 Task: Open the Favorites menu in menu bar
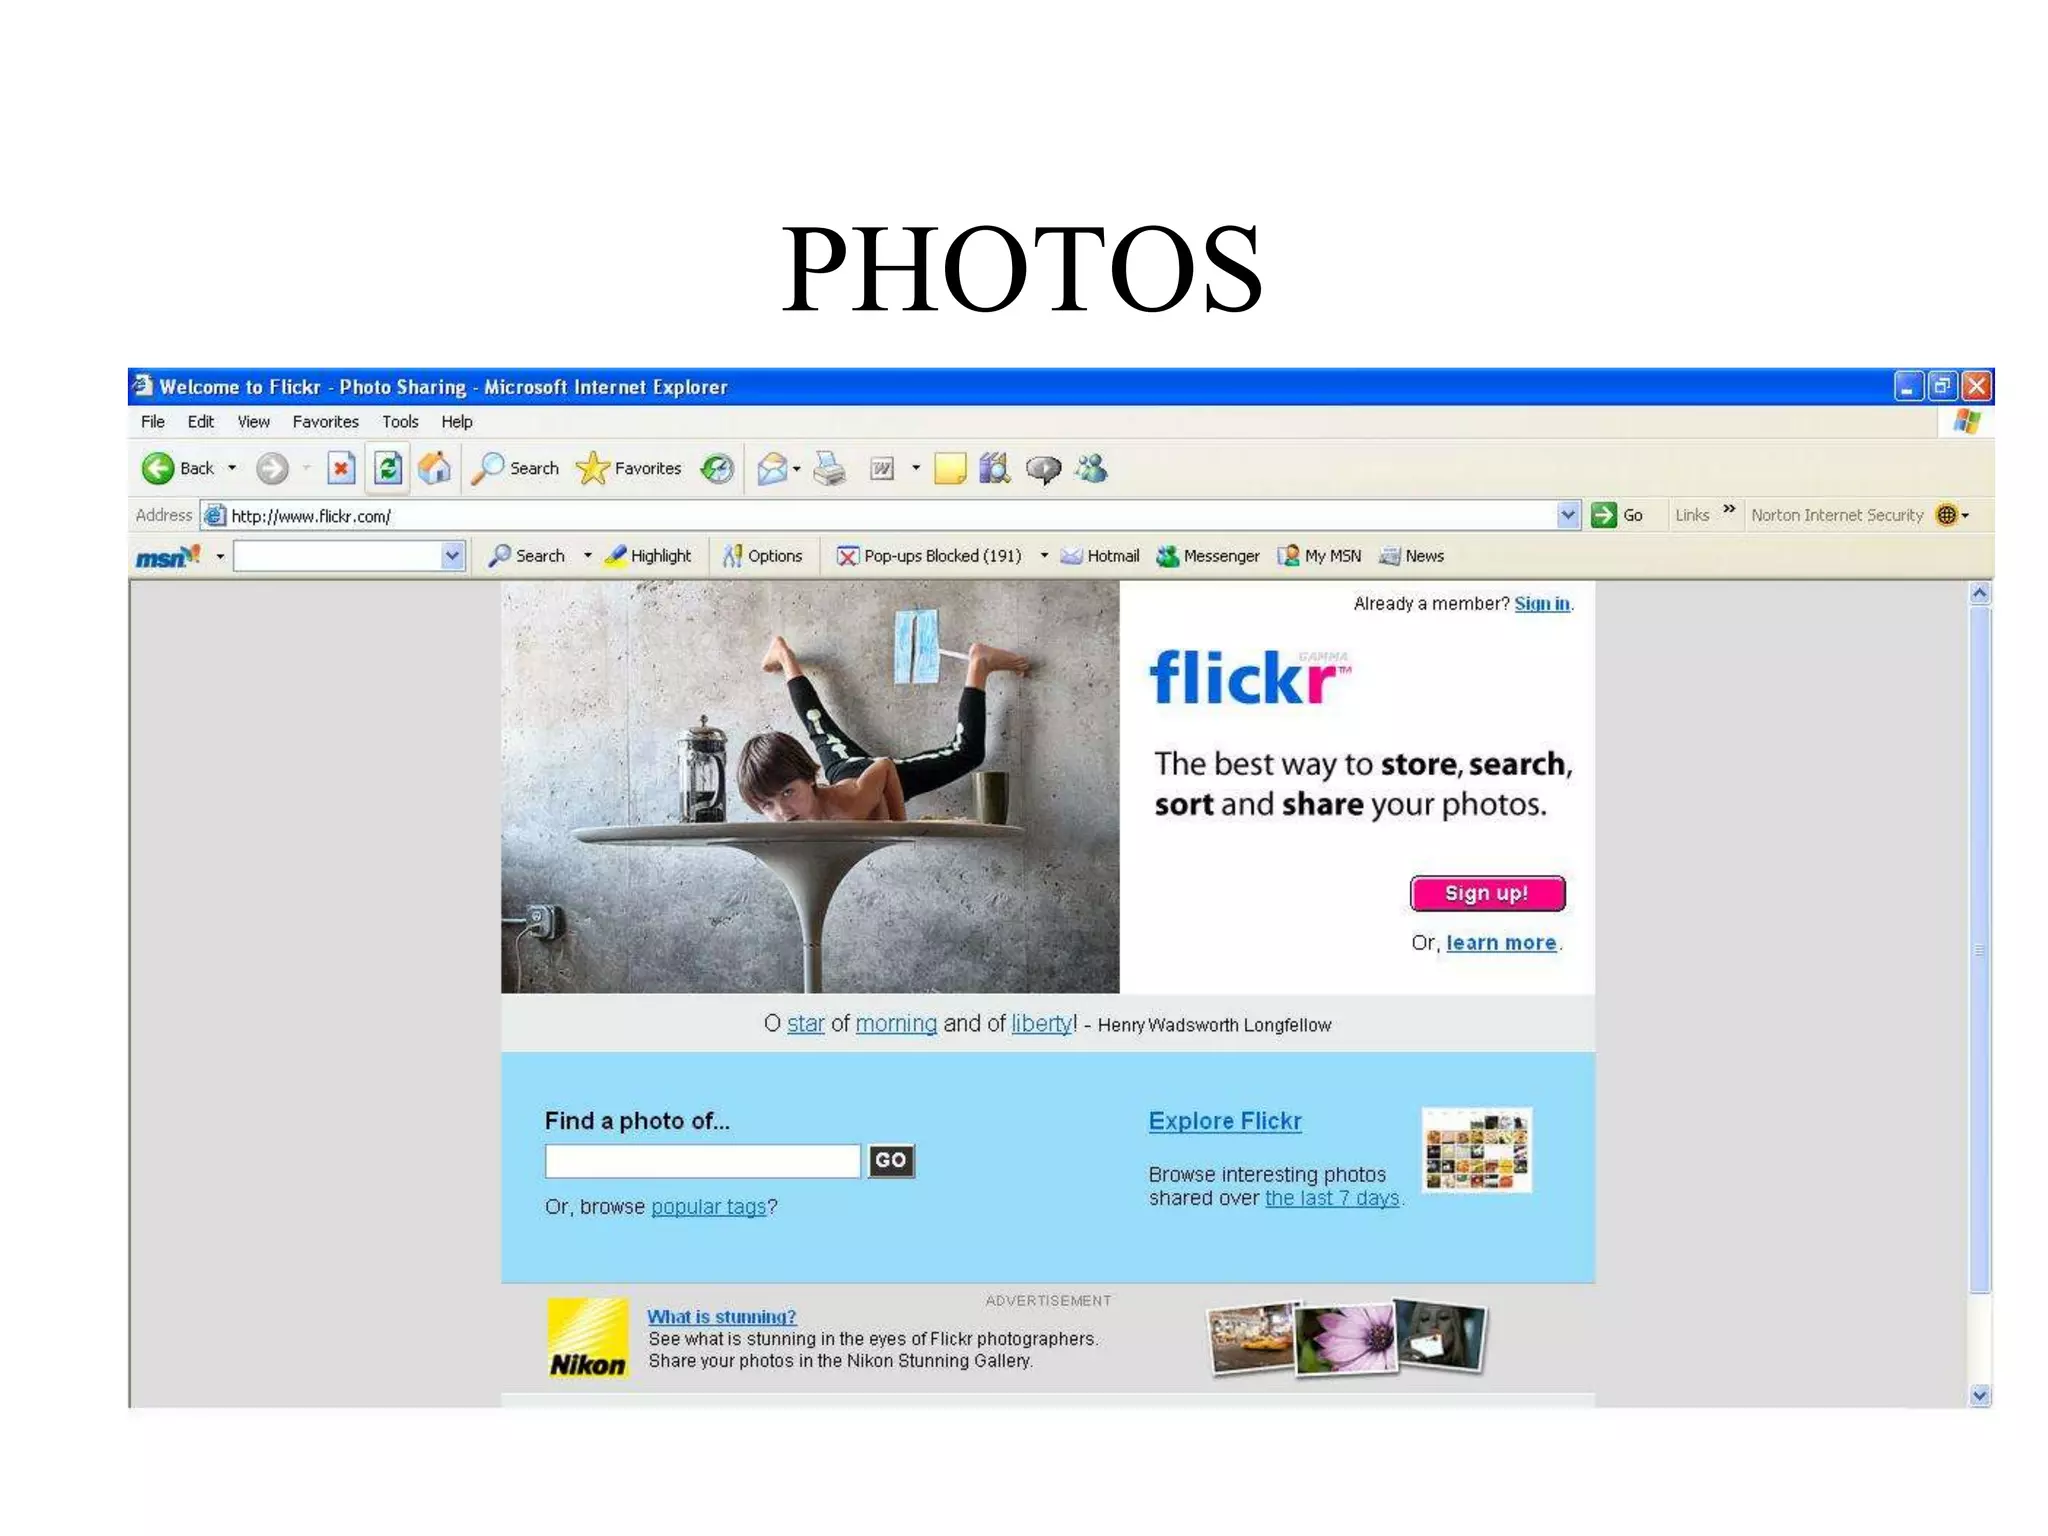(x=325, y=422)
